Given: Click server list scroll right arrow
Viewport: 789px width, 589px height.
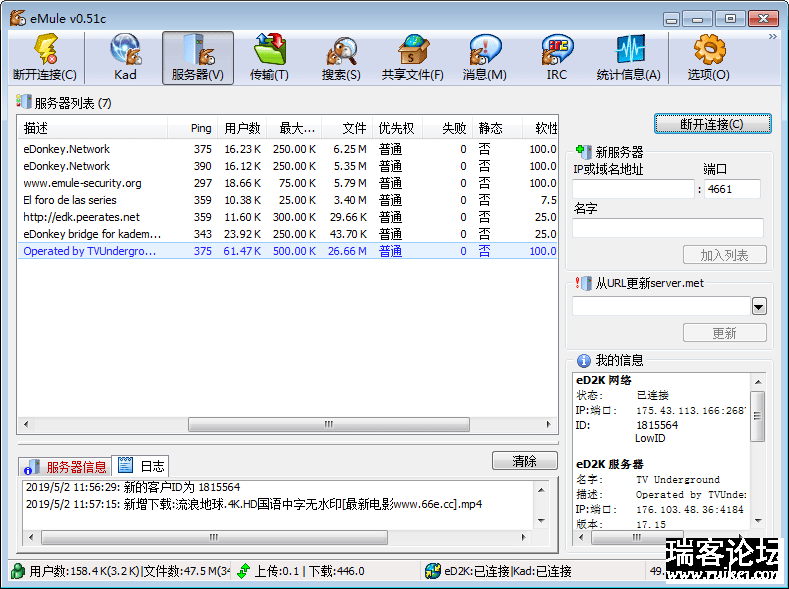Looking at the screenshot, I should pos(548,425).
